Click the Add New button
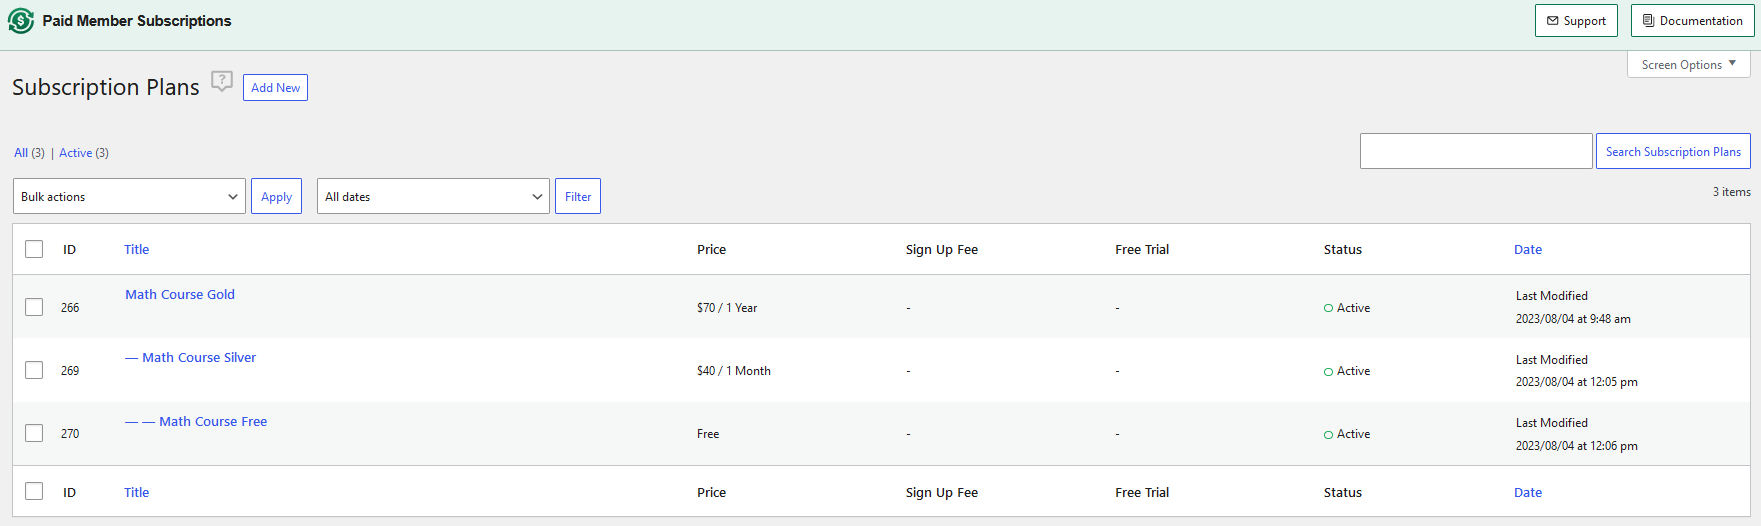Screen dimensions: 1761x526 coord(275,88)
